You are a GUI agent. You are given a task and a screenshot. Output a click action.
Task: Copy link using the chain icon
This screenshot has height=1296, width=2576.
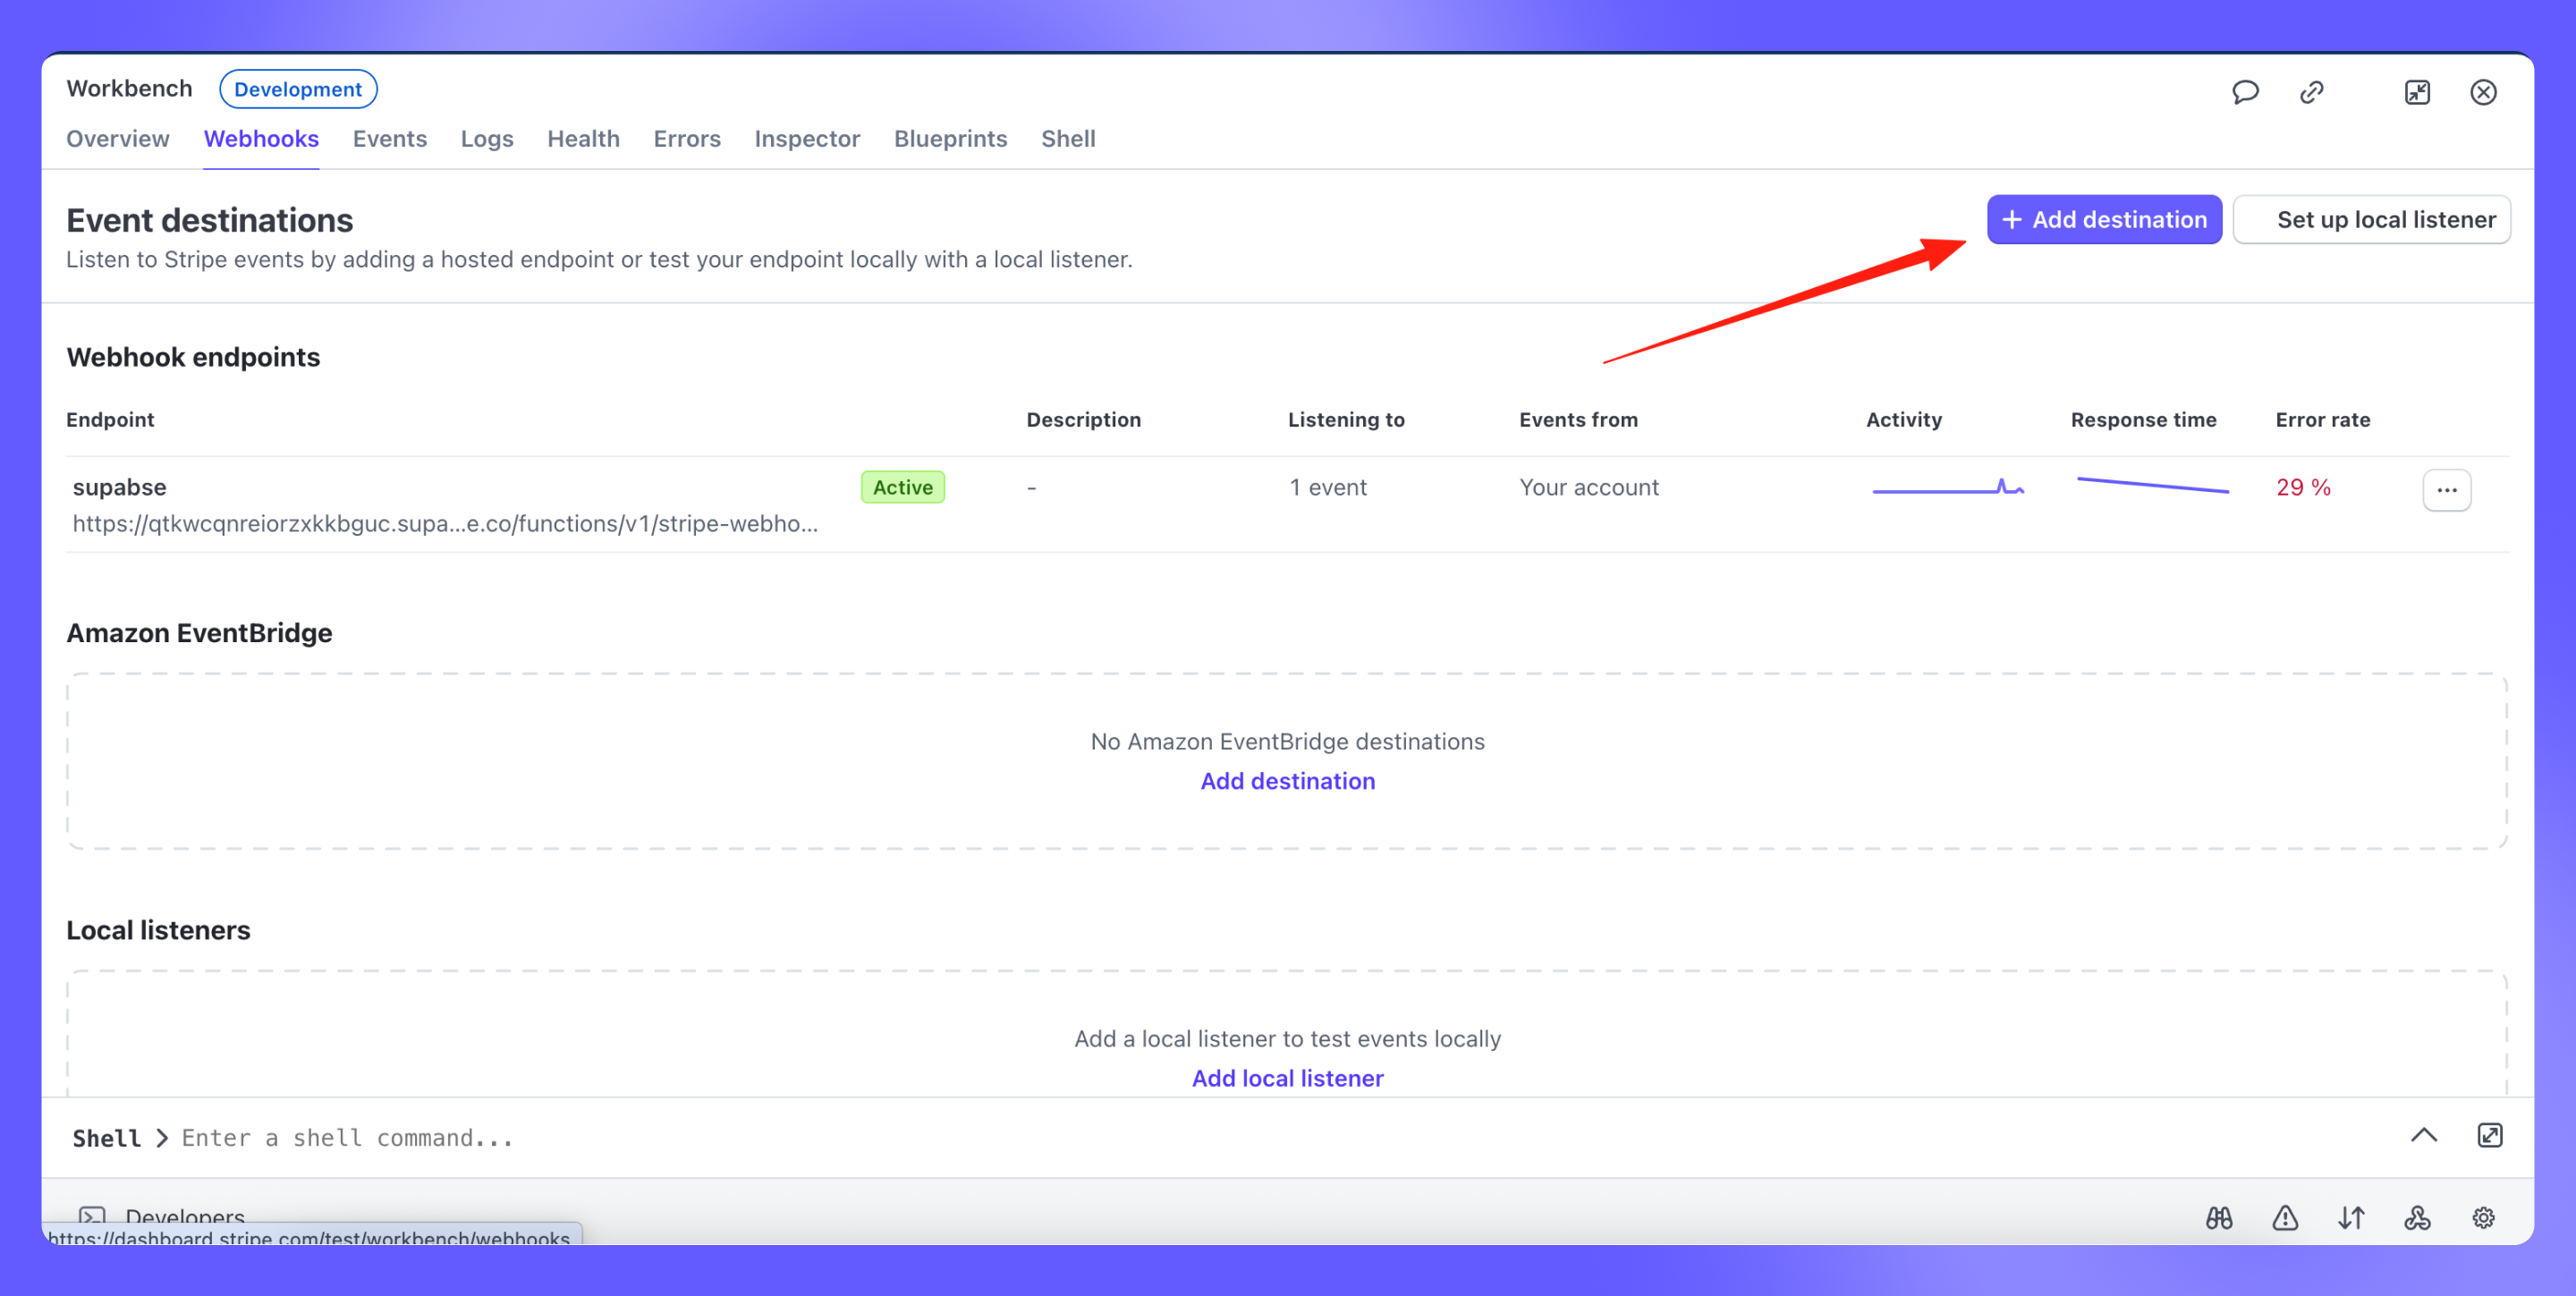pyautogui.click(x=2311, y=92)
